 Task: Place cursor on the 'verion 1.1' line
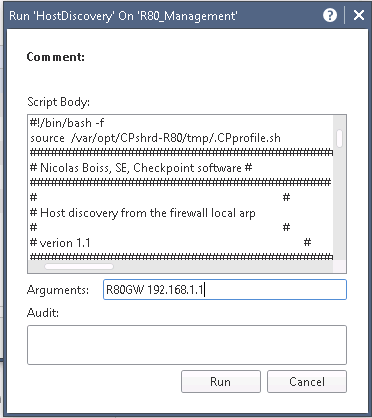tap(60, 243)
